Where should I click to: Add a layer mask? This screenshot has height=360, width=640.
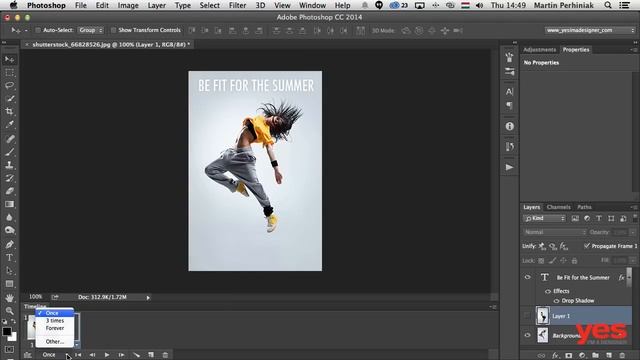569,356
